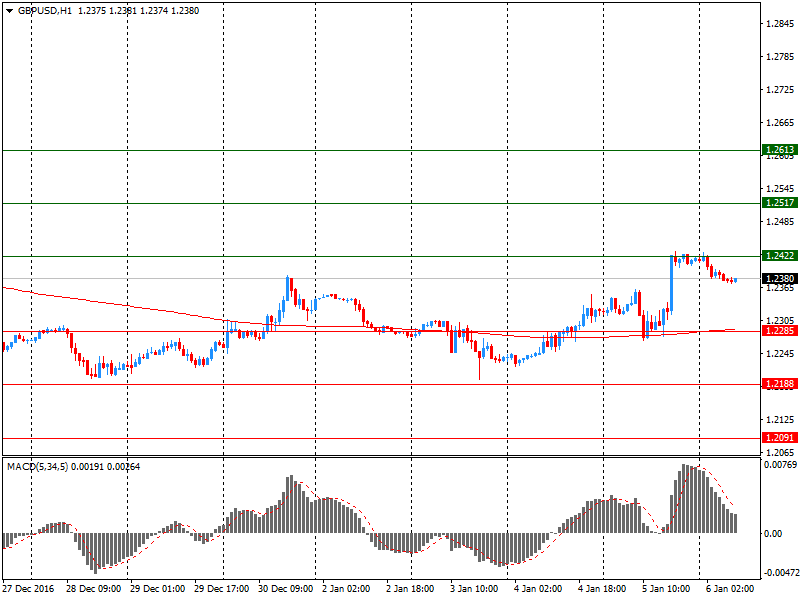This screenshot has width=800, height=600.
Task: Click the 1.2125 price scale value
Action: coord(780,419)
